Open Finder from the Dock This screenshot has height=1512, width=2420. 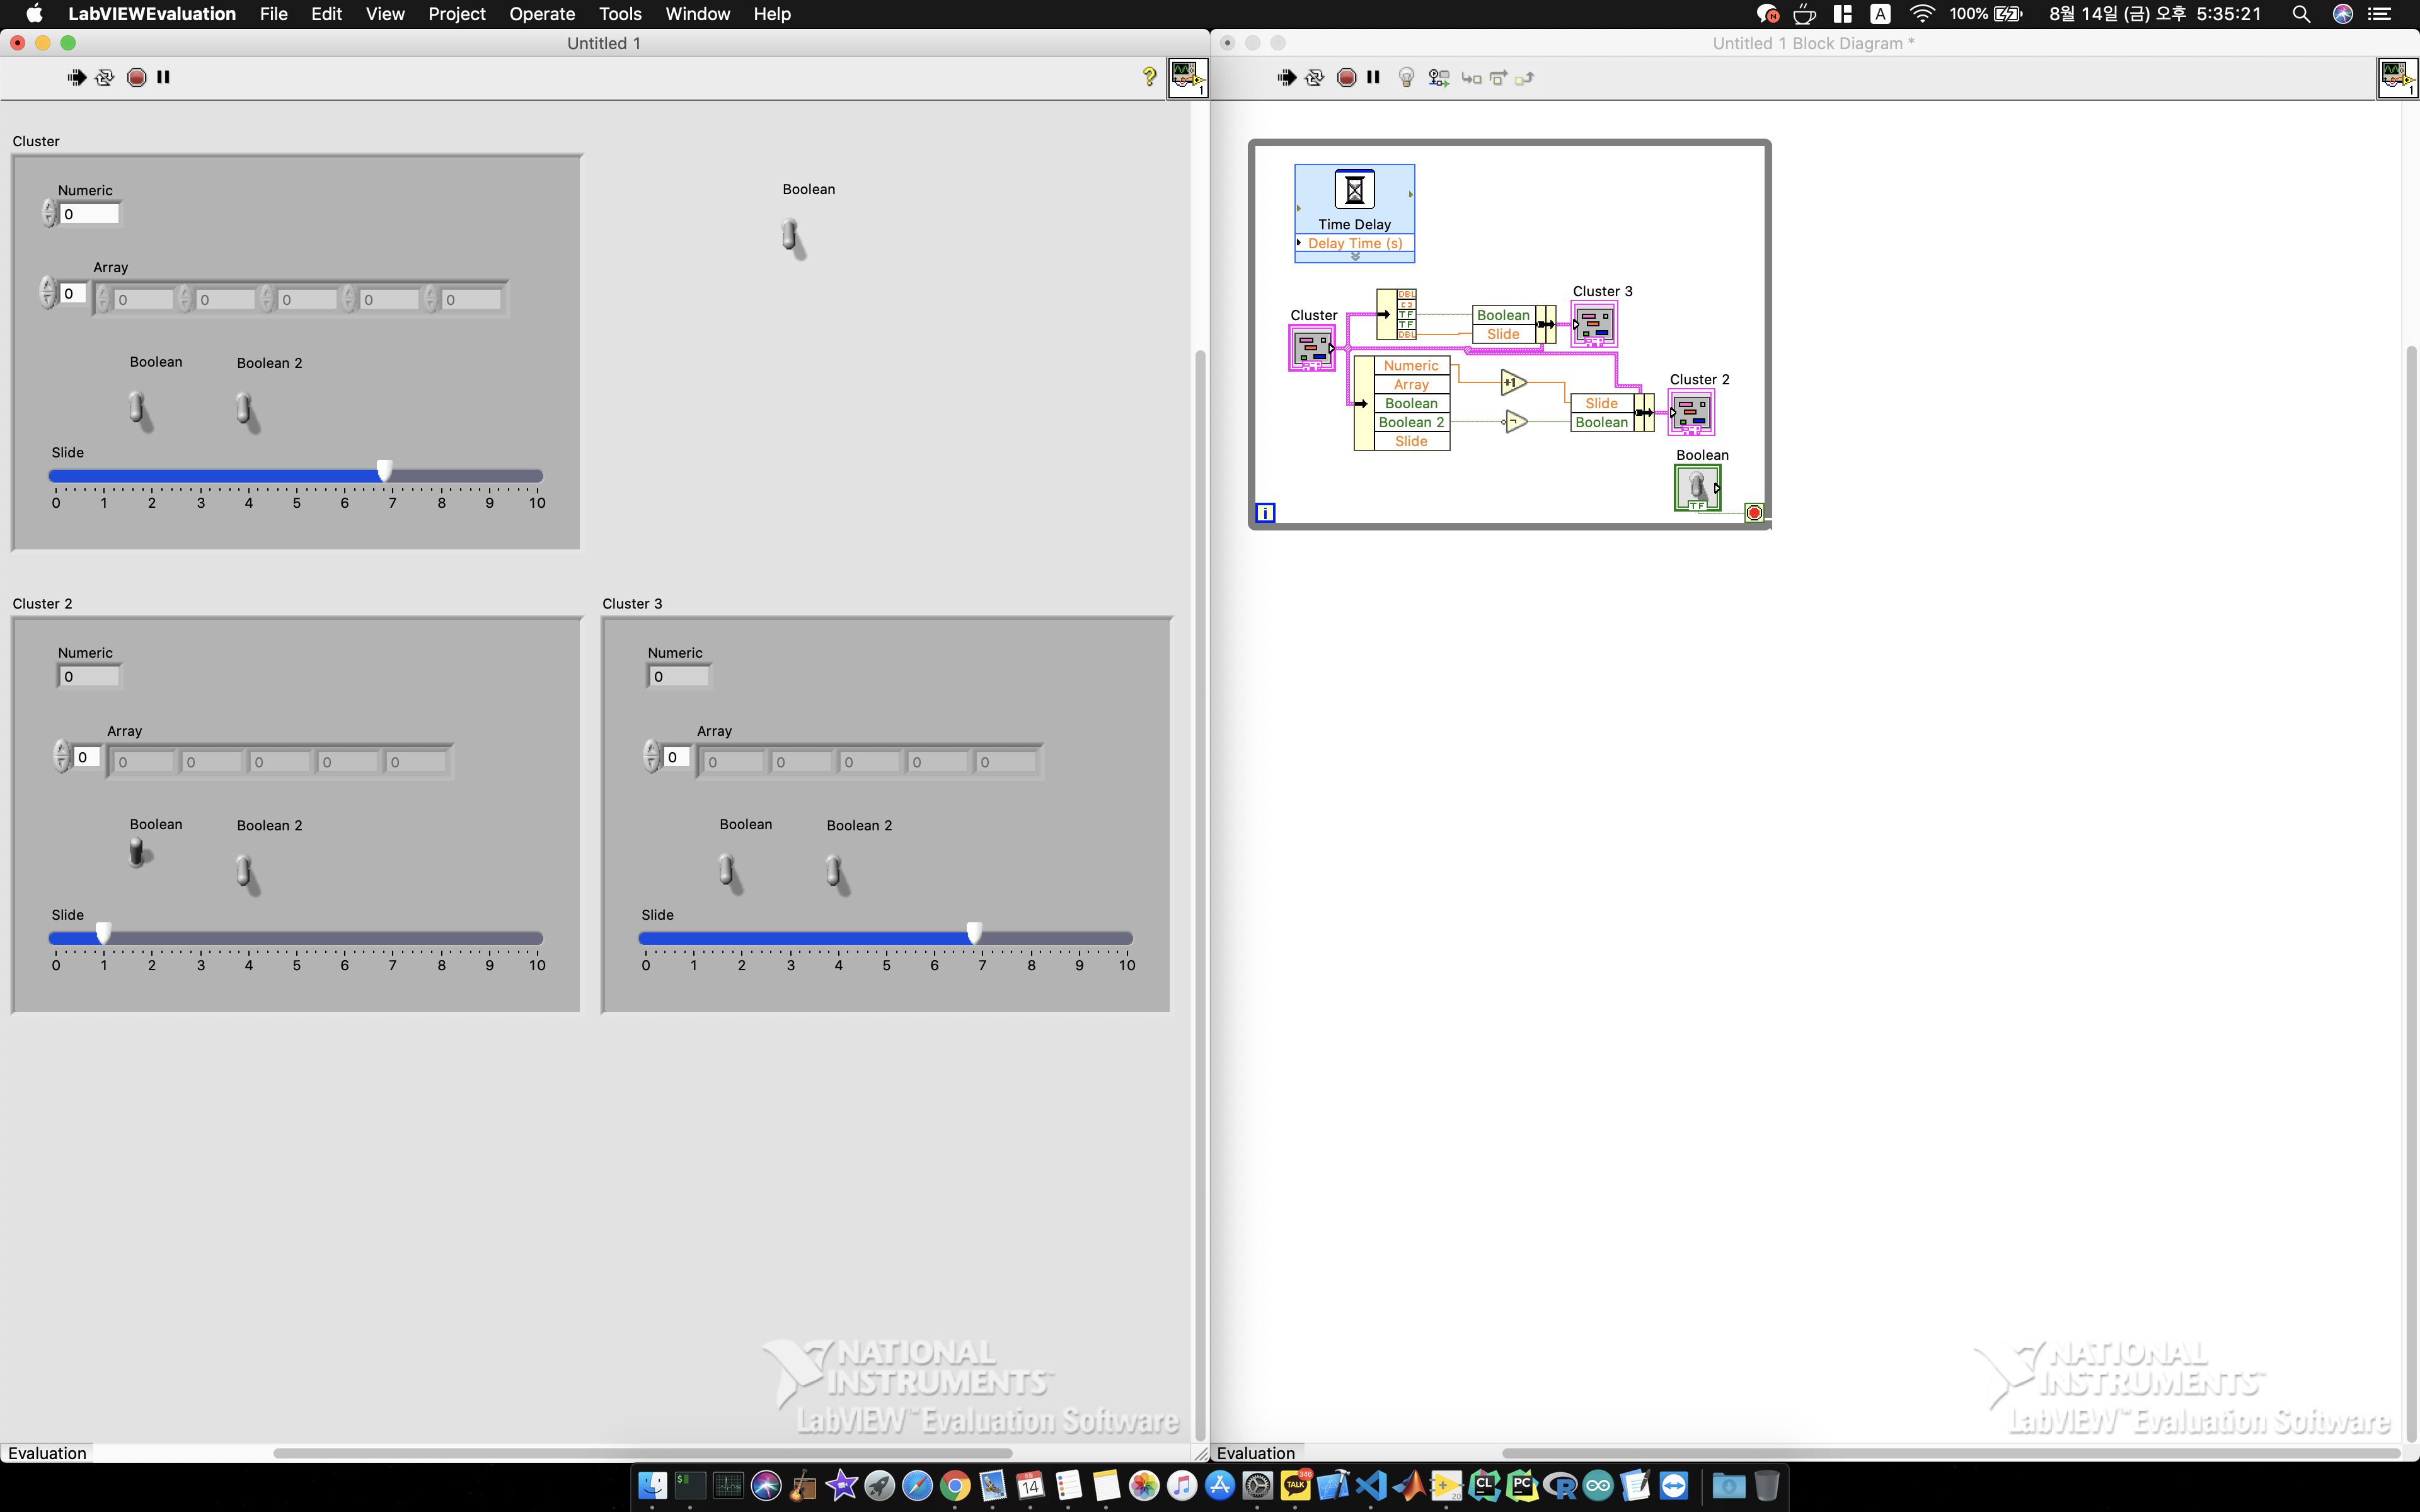(x=652, y=1485)
